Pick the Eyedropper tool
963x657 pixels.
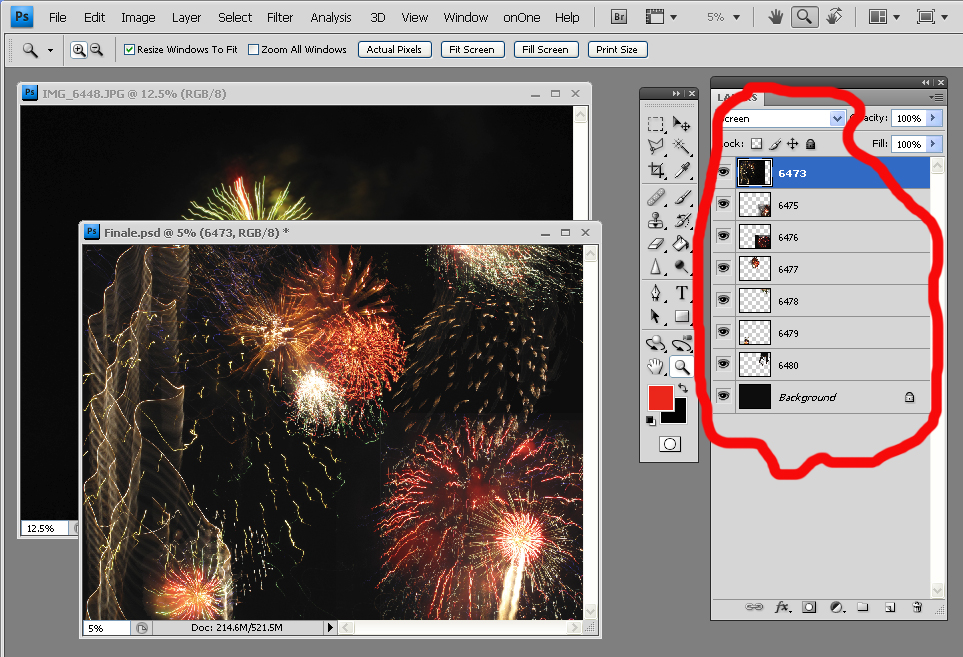682,171
